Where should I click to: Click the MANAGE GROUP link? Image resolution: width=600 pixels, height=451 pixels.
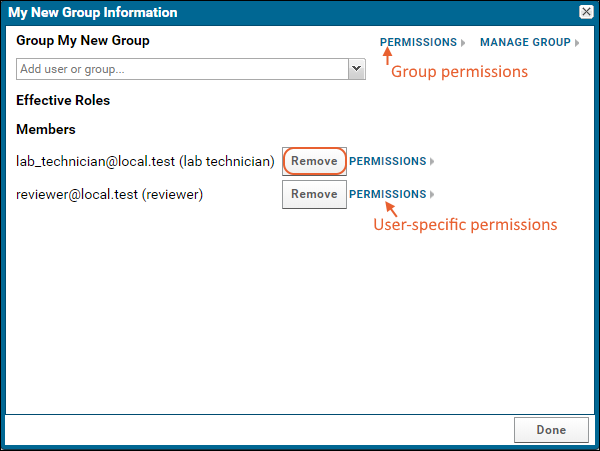(525, 42)
